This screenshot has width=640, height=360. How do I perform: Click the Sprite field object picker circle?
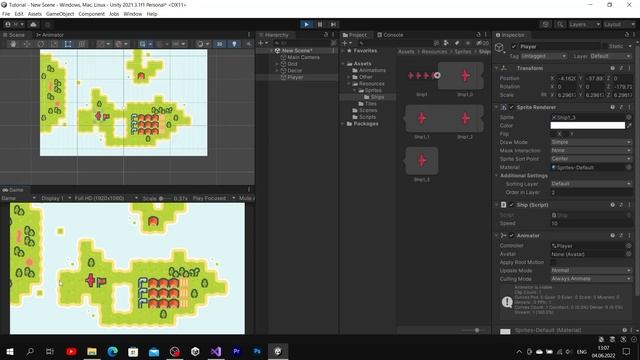(x=629, y=117)
